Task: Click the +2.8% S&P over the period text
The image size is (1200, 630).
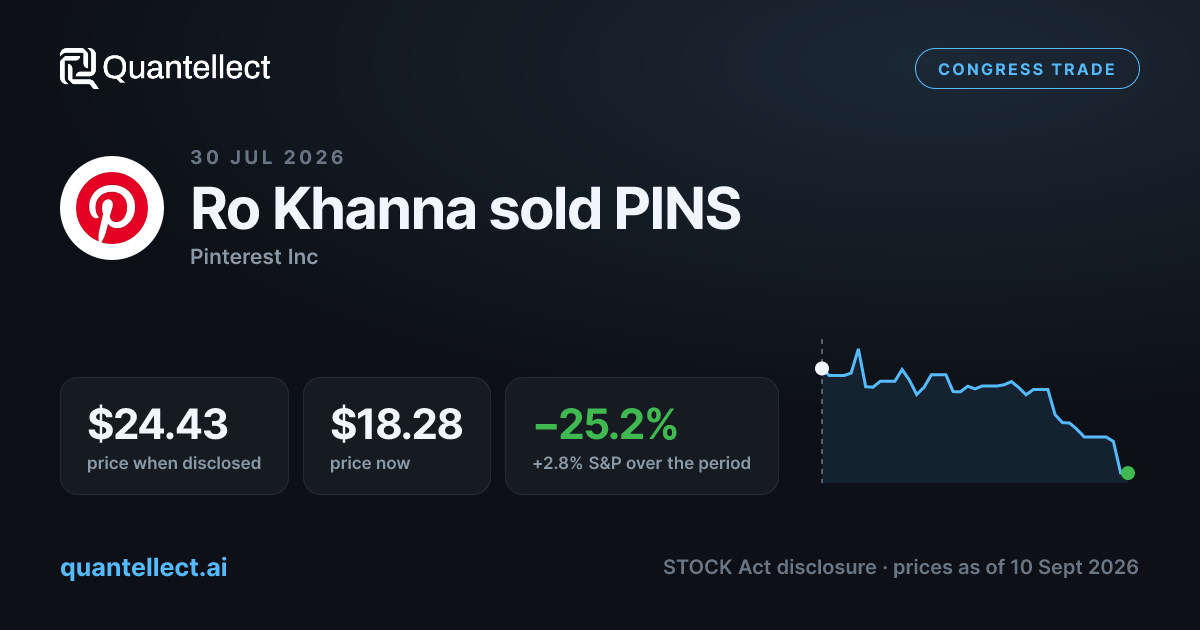Action: [642, 463]
